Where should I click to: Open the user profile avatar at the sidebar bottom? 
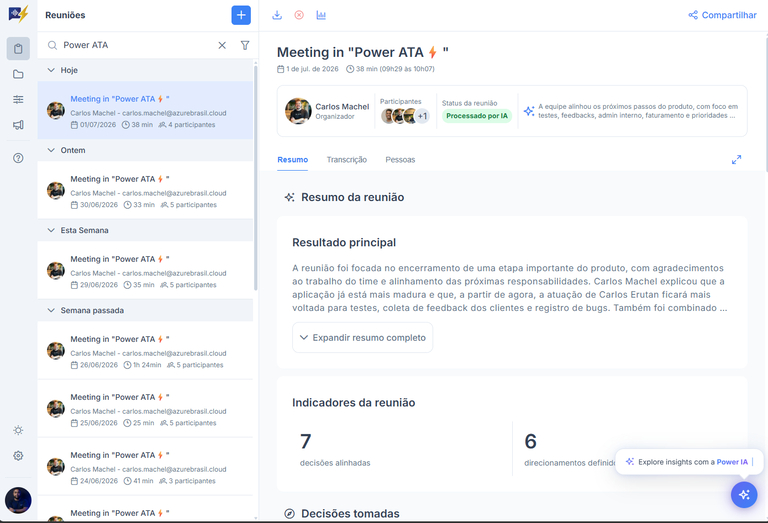point(18,500)
